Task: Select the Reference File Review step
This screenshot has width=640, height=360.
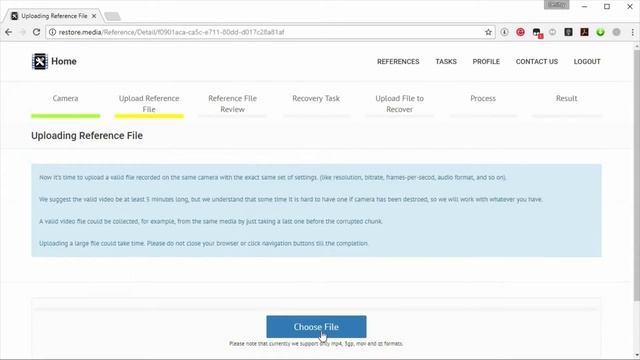Action: [232, 104]
